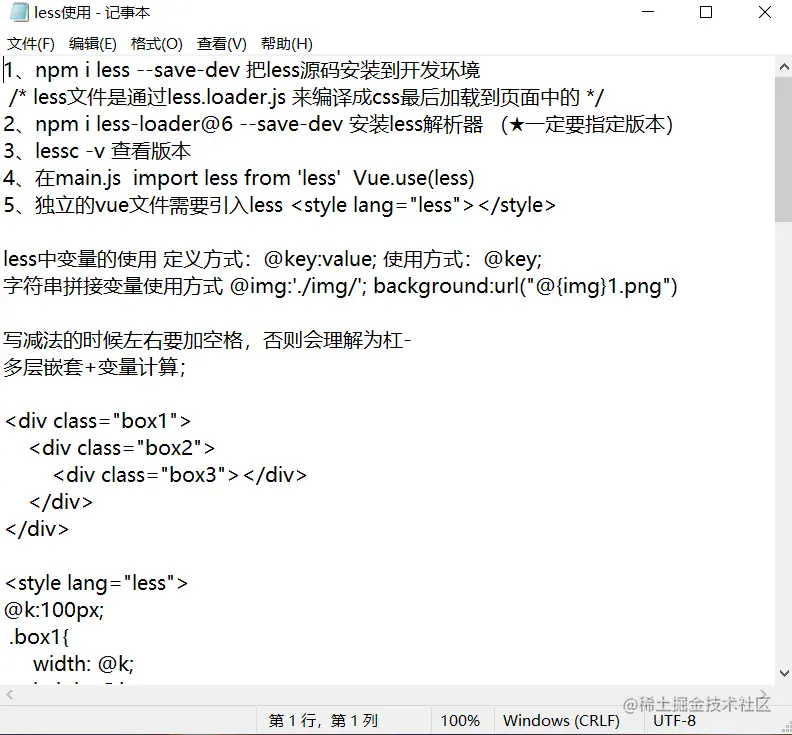Click the vertical scrollbar thumb
The height and width of the screenshot is (735, 792).
click(x=784, y=149)
